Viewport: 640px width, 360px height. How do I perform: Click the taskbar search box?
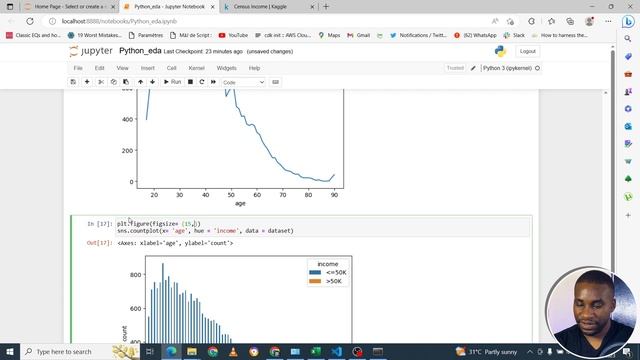[x=80, y=351]
